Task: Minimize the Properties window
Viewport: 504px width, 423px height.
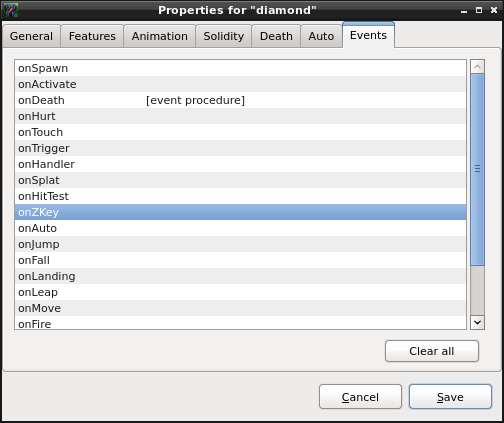Action: pyautogui.click(x=464, y=11)
